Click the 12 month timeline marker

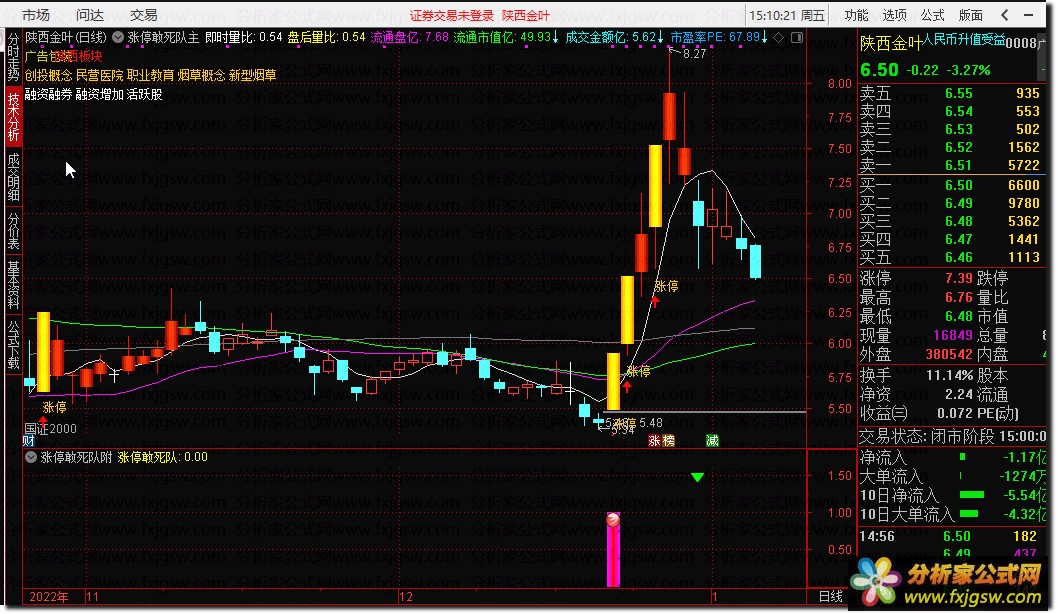tap(406, 596)
